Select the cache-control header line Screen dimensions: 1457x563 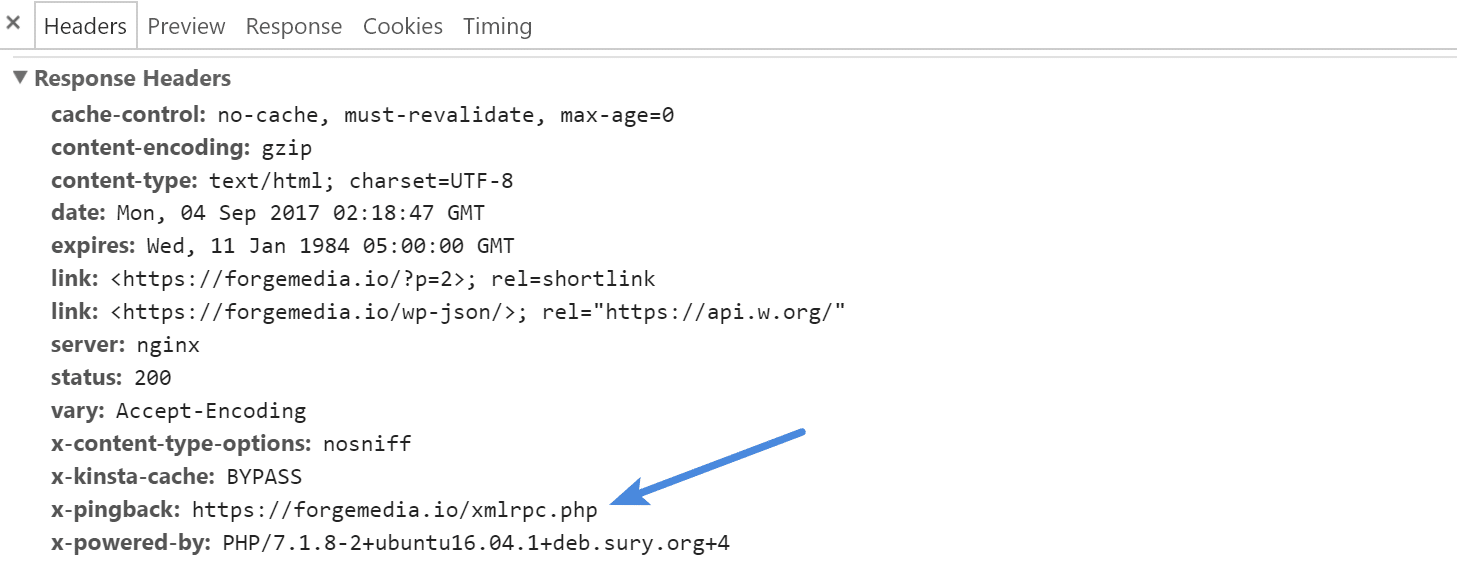click(363, 115)
